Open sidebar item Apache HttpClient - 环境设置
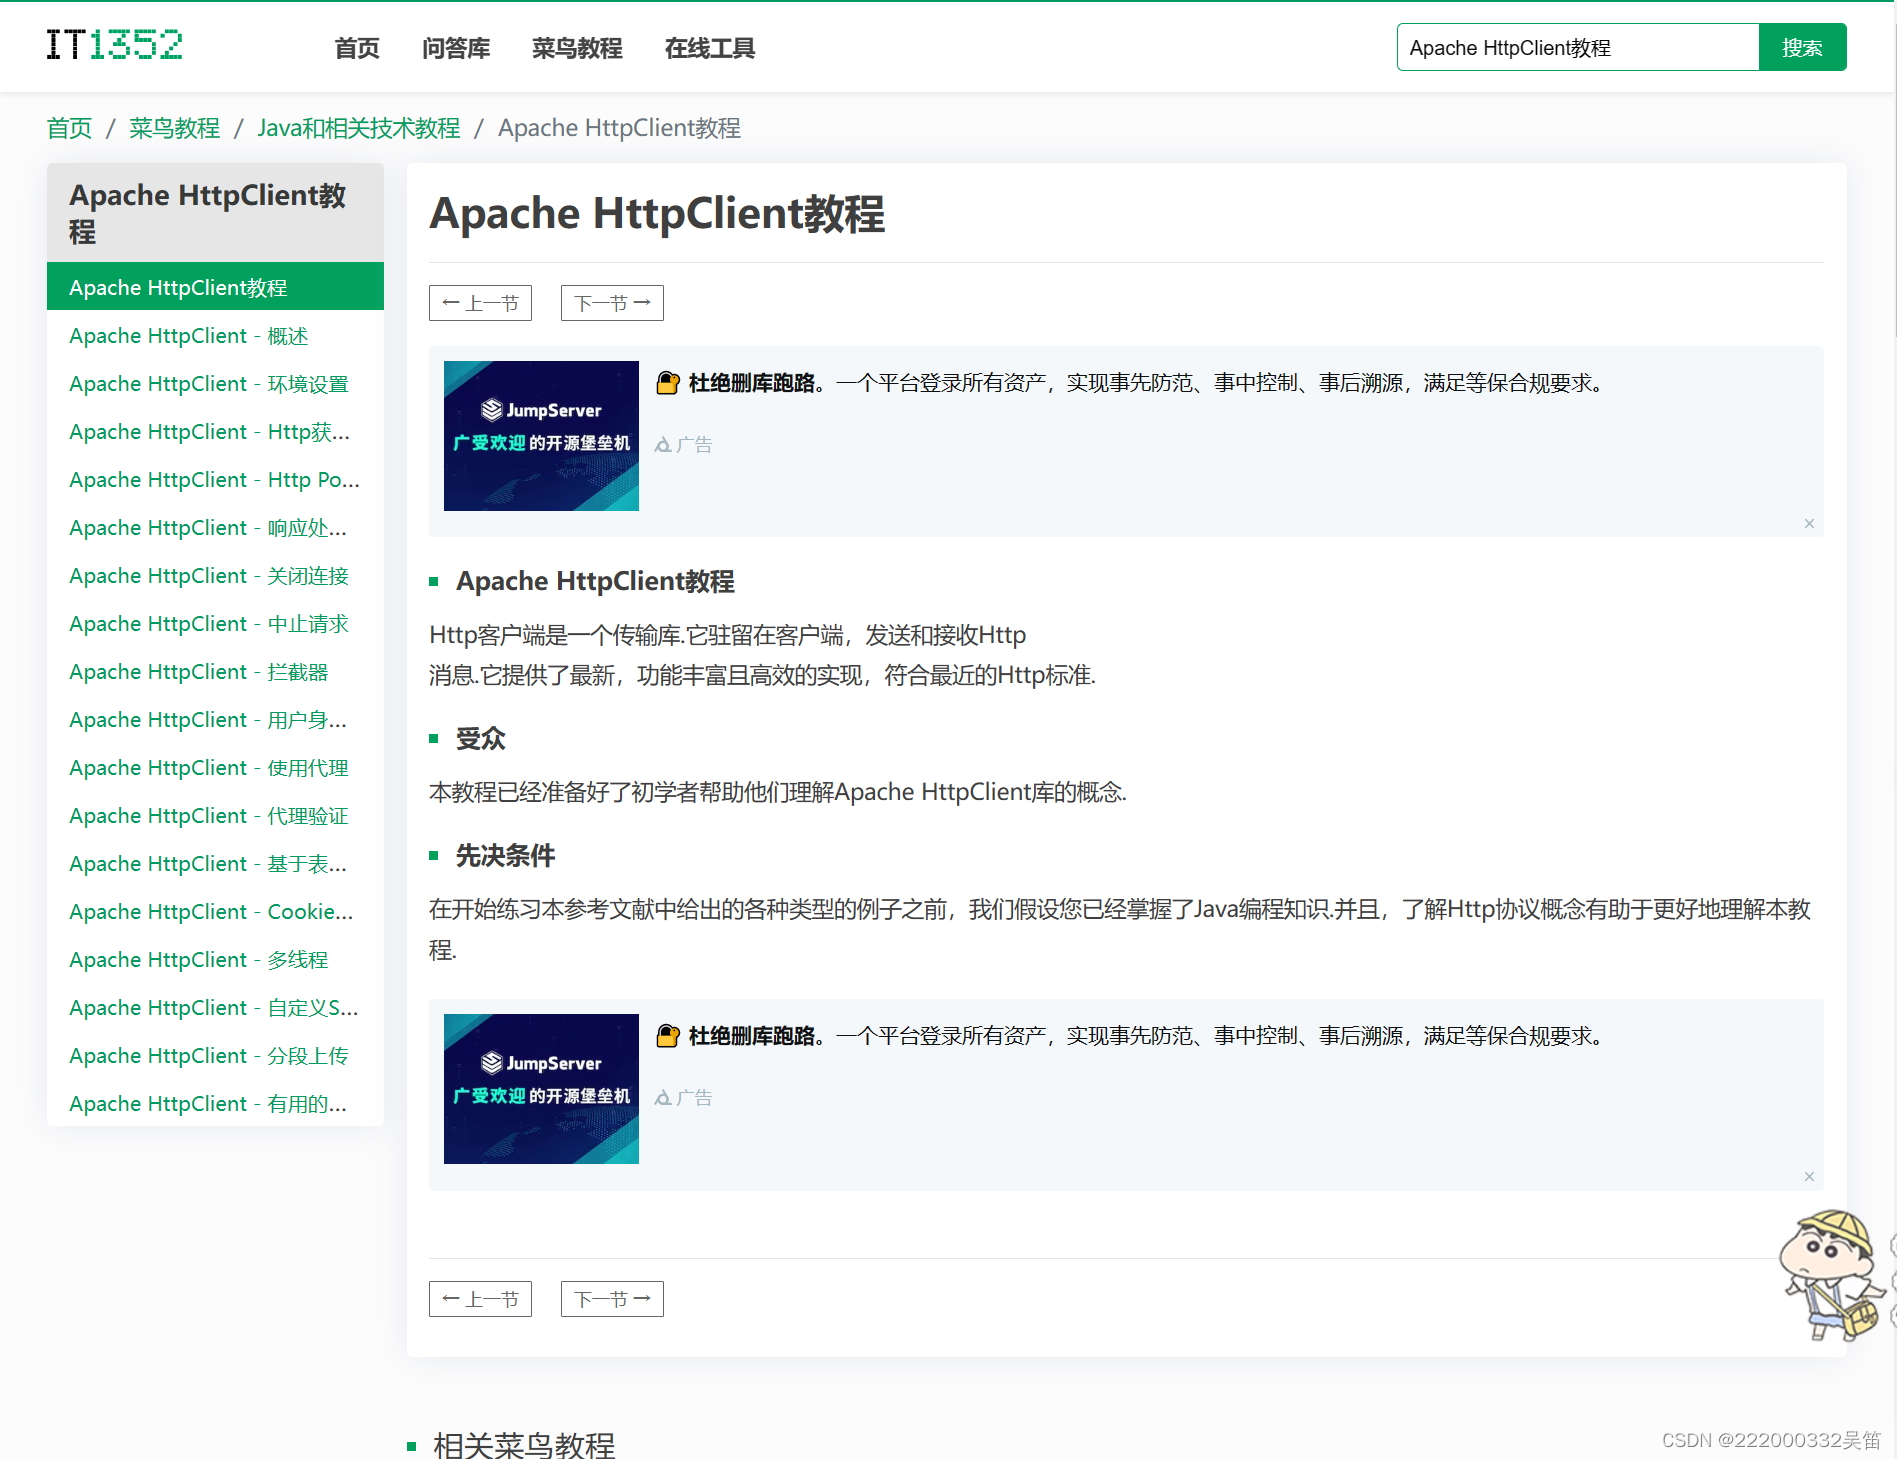 (215, 384)
